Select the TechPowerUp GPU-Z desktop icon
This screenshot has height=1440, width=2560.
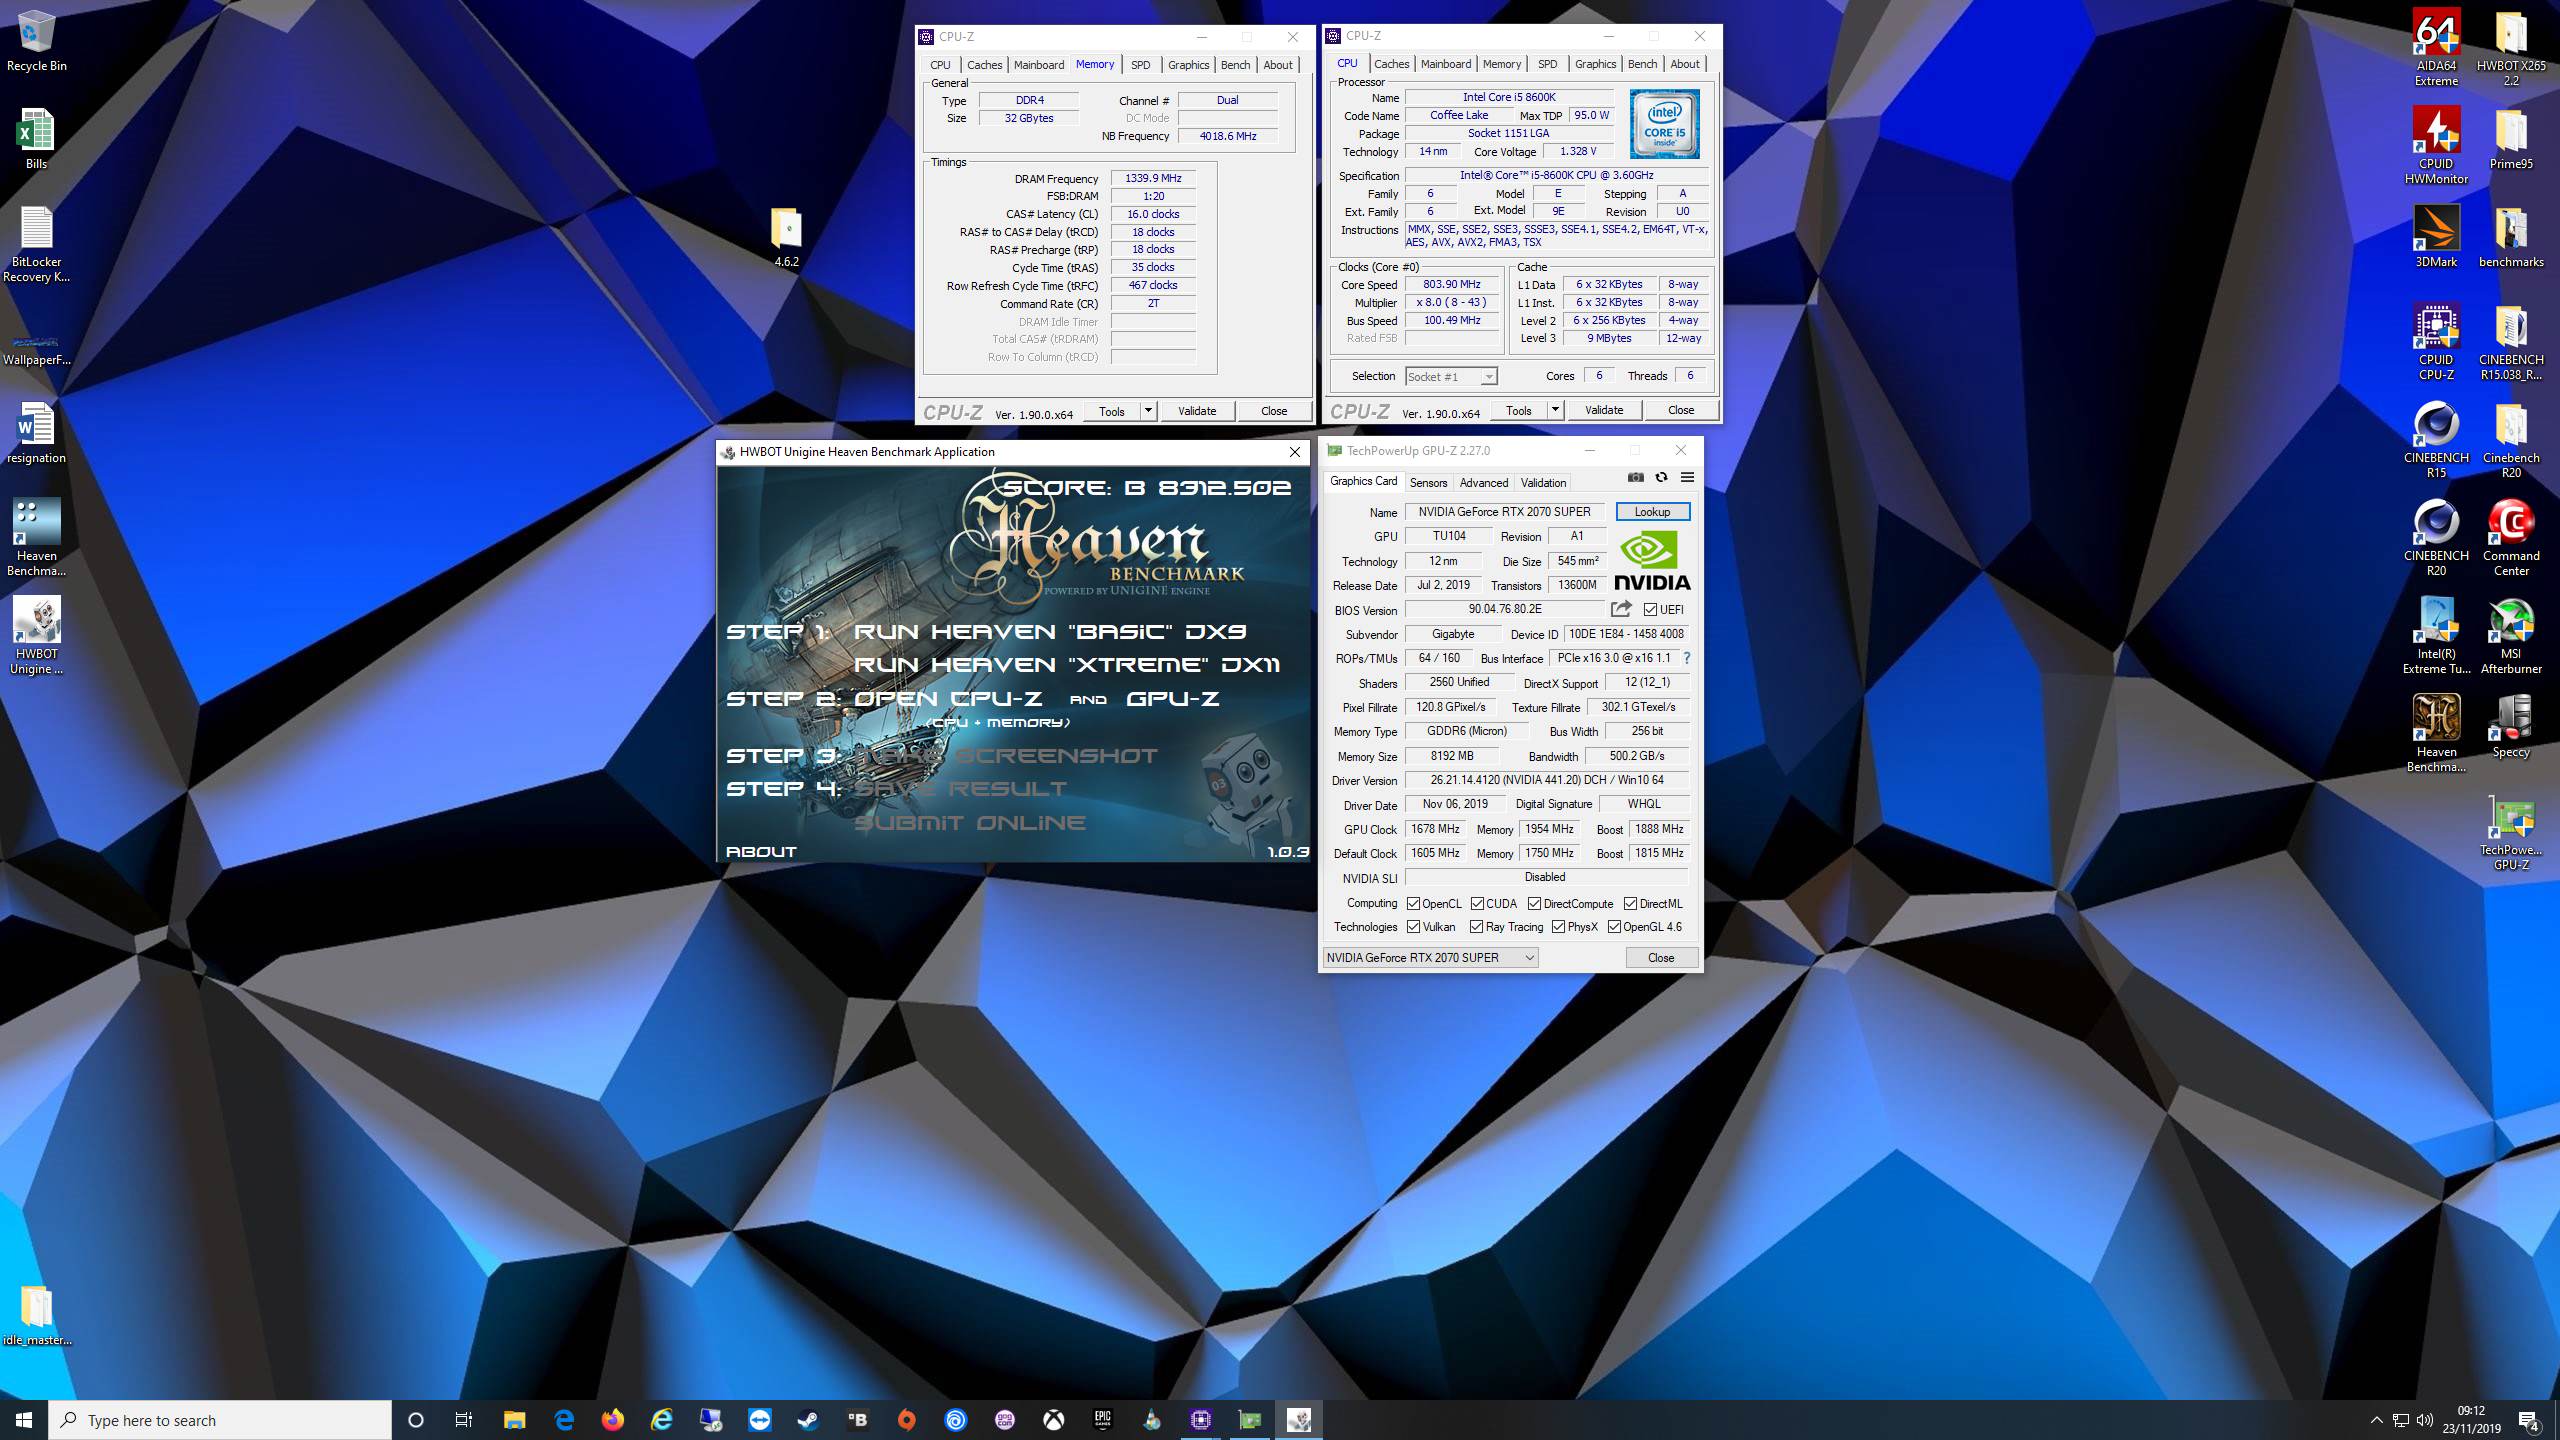[2511, 833]
